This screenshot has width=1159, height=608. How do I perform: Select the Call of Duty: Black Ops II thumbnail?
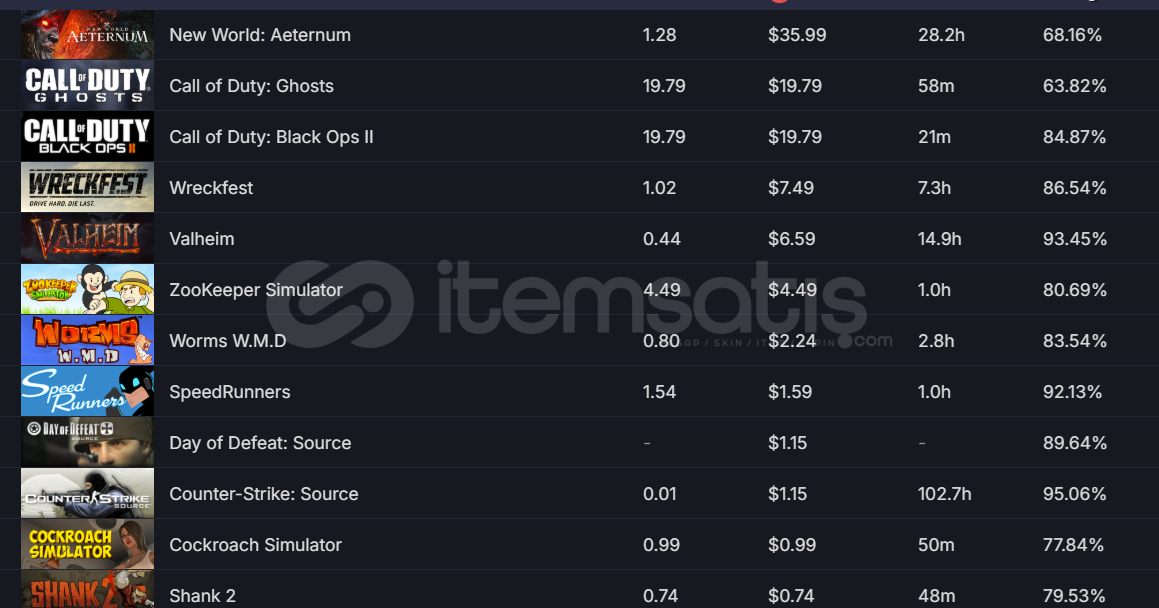coord(87,137)
